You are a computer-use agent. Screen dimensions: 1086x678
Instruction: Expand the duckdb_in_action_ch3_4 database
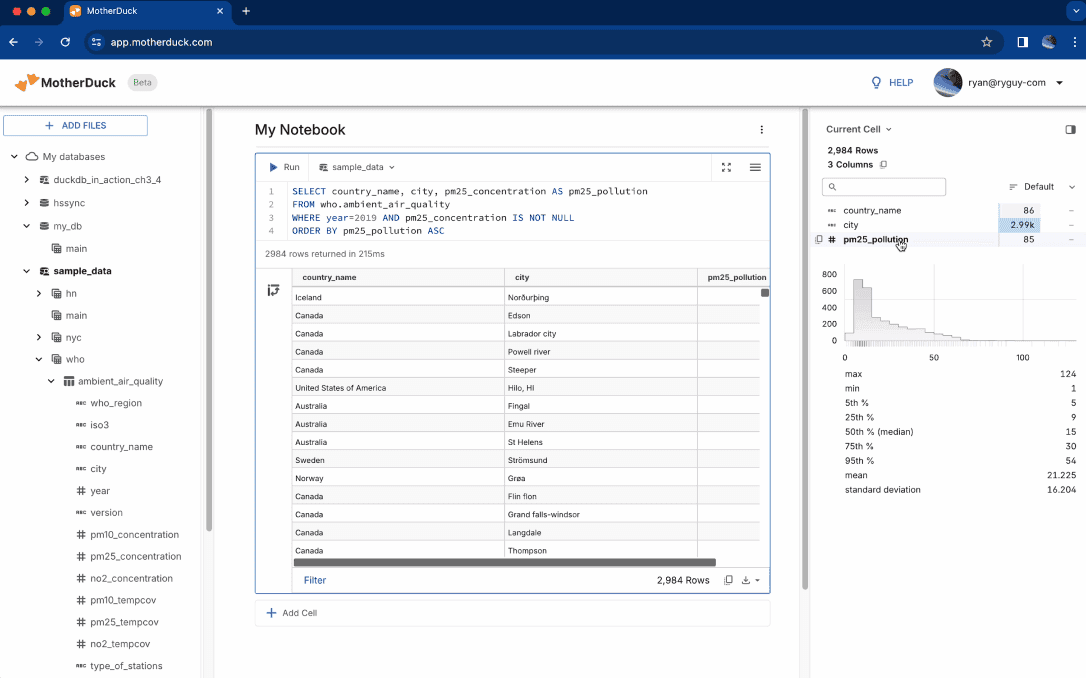point(27,180)
